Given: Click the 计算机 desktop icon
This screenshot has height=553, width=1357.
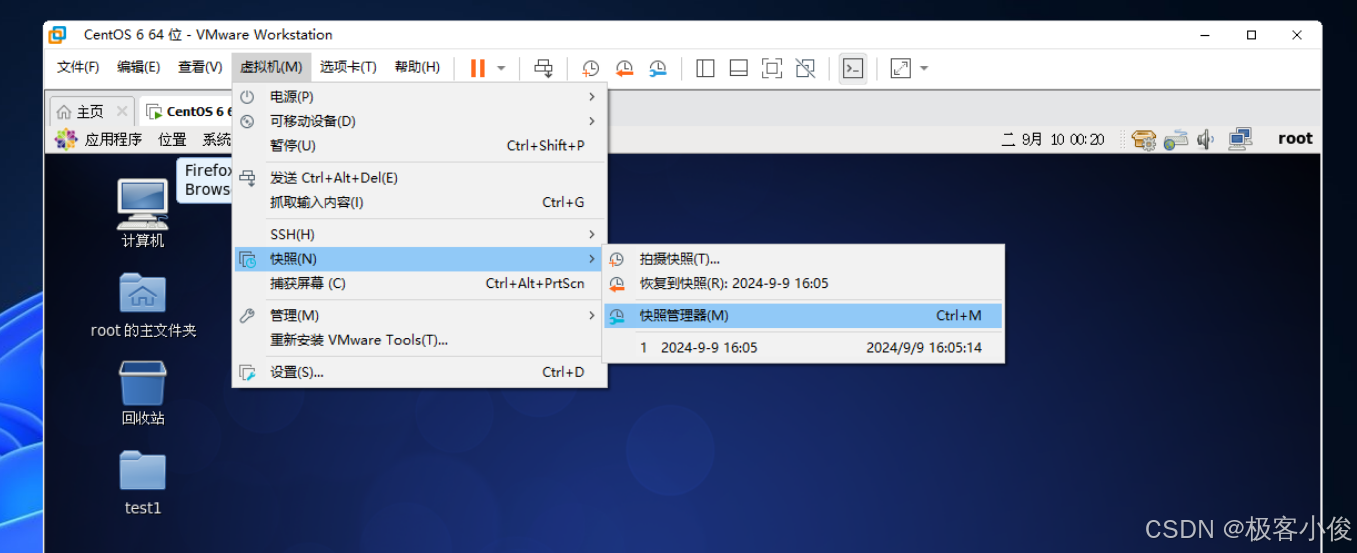Looking at the screenshot, I should coord(143,214).
